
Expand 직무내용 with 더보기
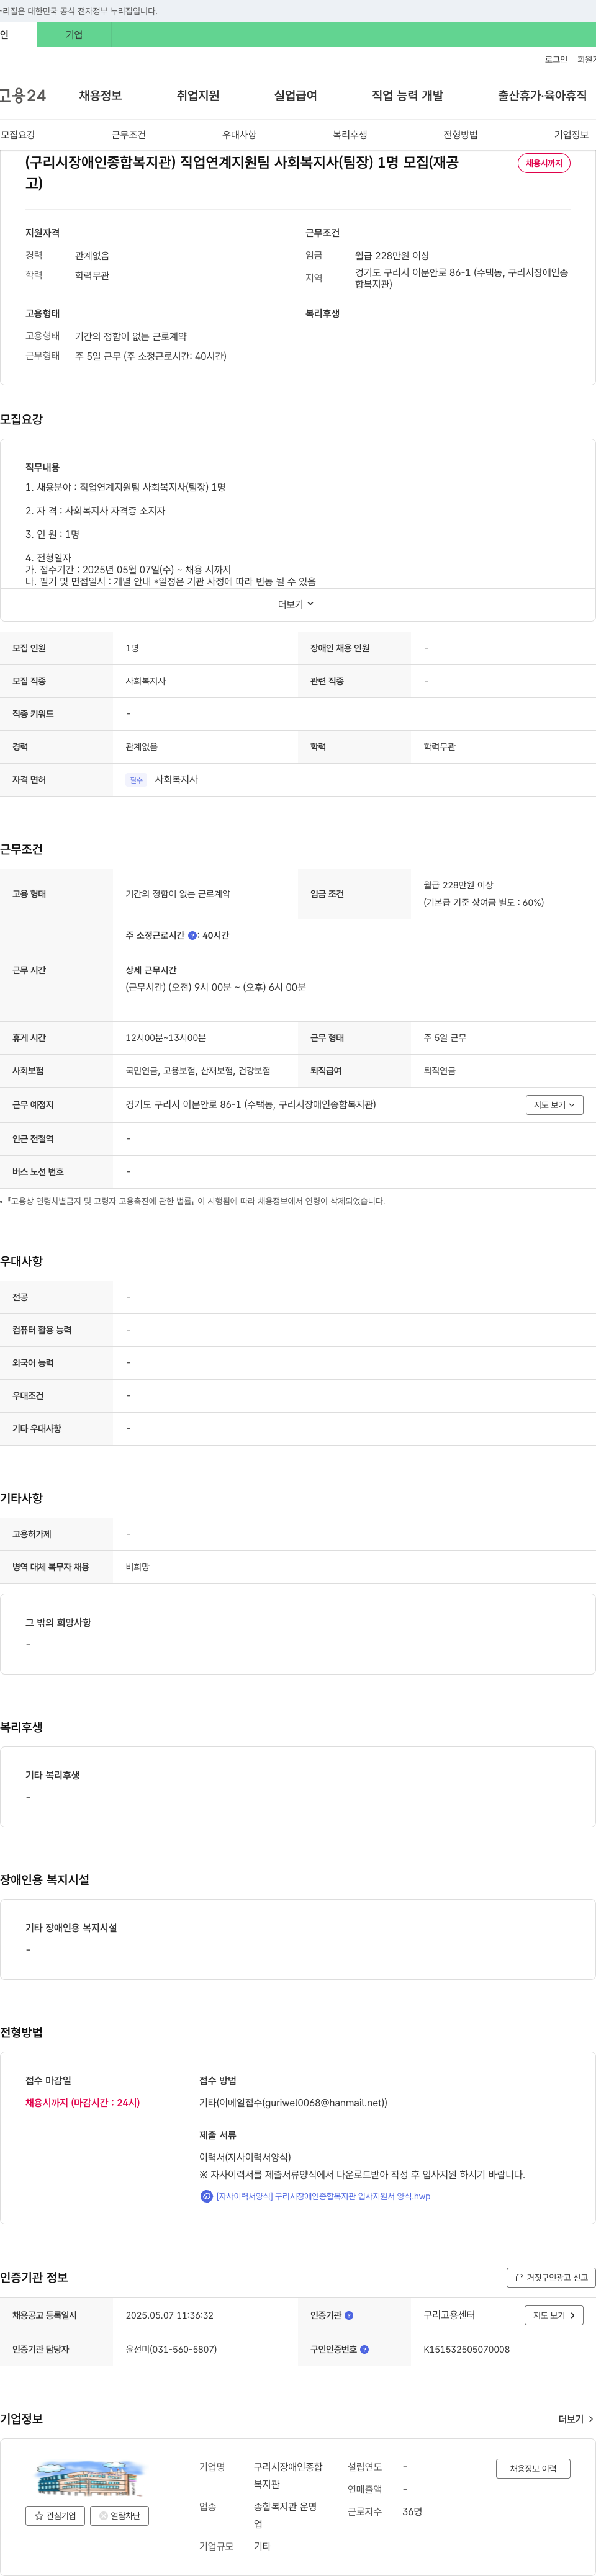(x=296, y=604)
